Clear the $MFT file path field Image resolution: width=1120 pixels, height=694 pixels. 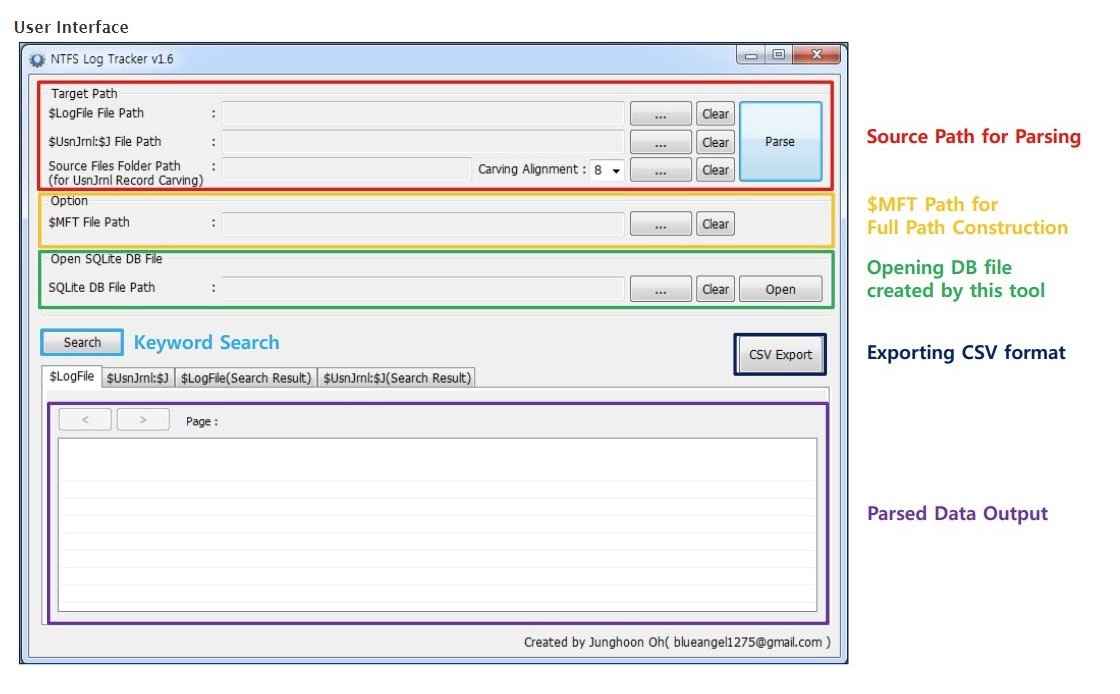coord(715,224)
